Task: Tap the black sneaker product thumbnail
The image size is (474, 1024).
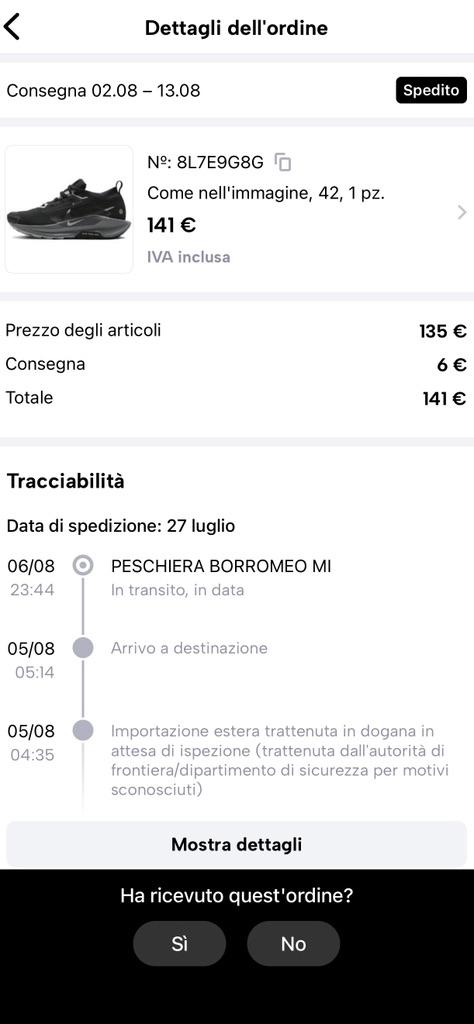Action: point(69,209)
